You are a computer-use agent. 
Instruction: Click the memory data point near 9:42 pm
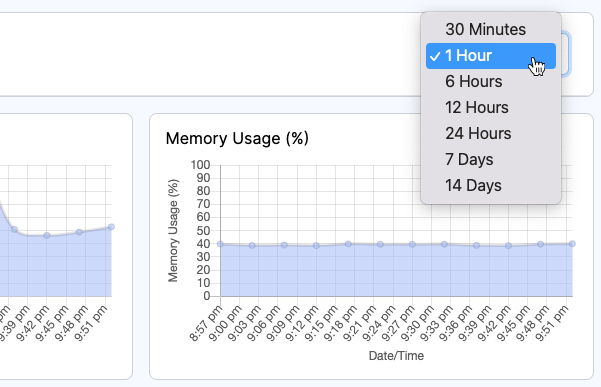click(x=508, y=246)
